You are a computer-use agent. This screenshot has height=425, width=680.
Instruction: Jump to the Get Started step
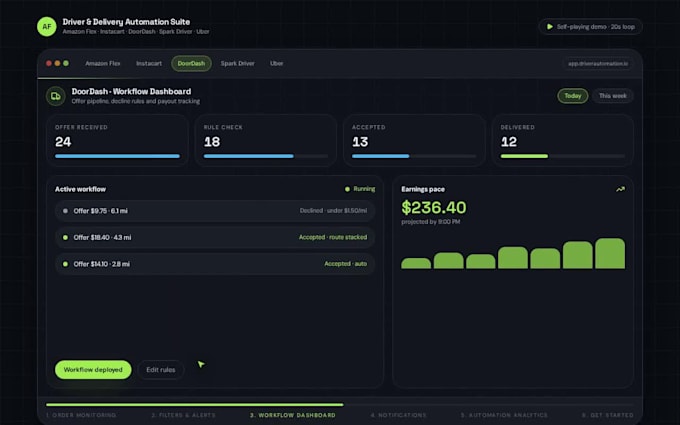[x=607, y=415]
